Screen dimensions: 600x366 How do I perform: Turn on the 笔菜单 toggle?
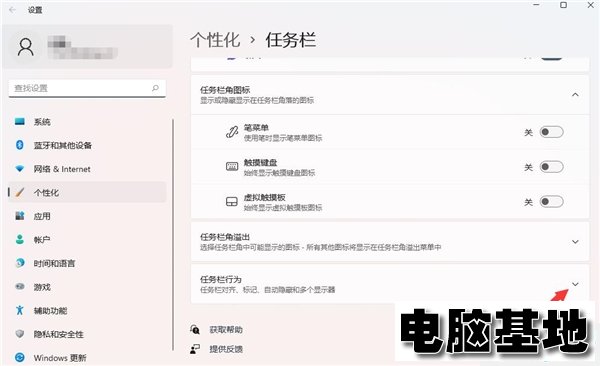click(551, 132)
